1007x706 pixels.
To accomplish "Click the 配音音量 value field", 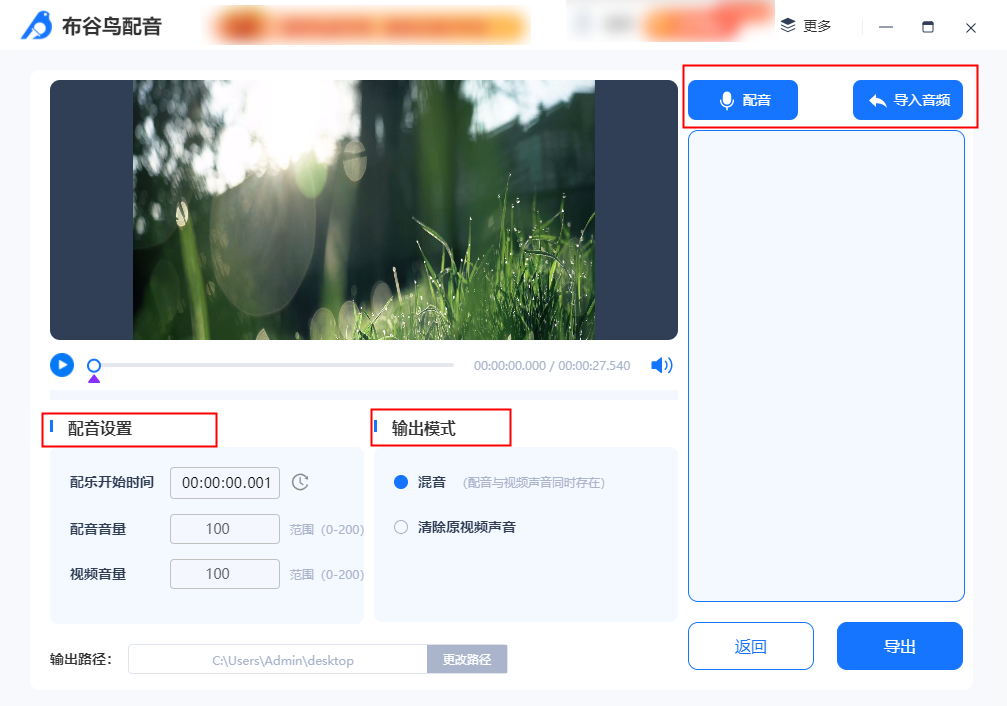I will pos(224,528).
